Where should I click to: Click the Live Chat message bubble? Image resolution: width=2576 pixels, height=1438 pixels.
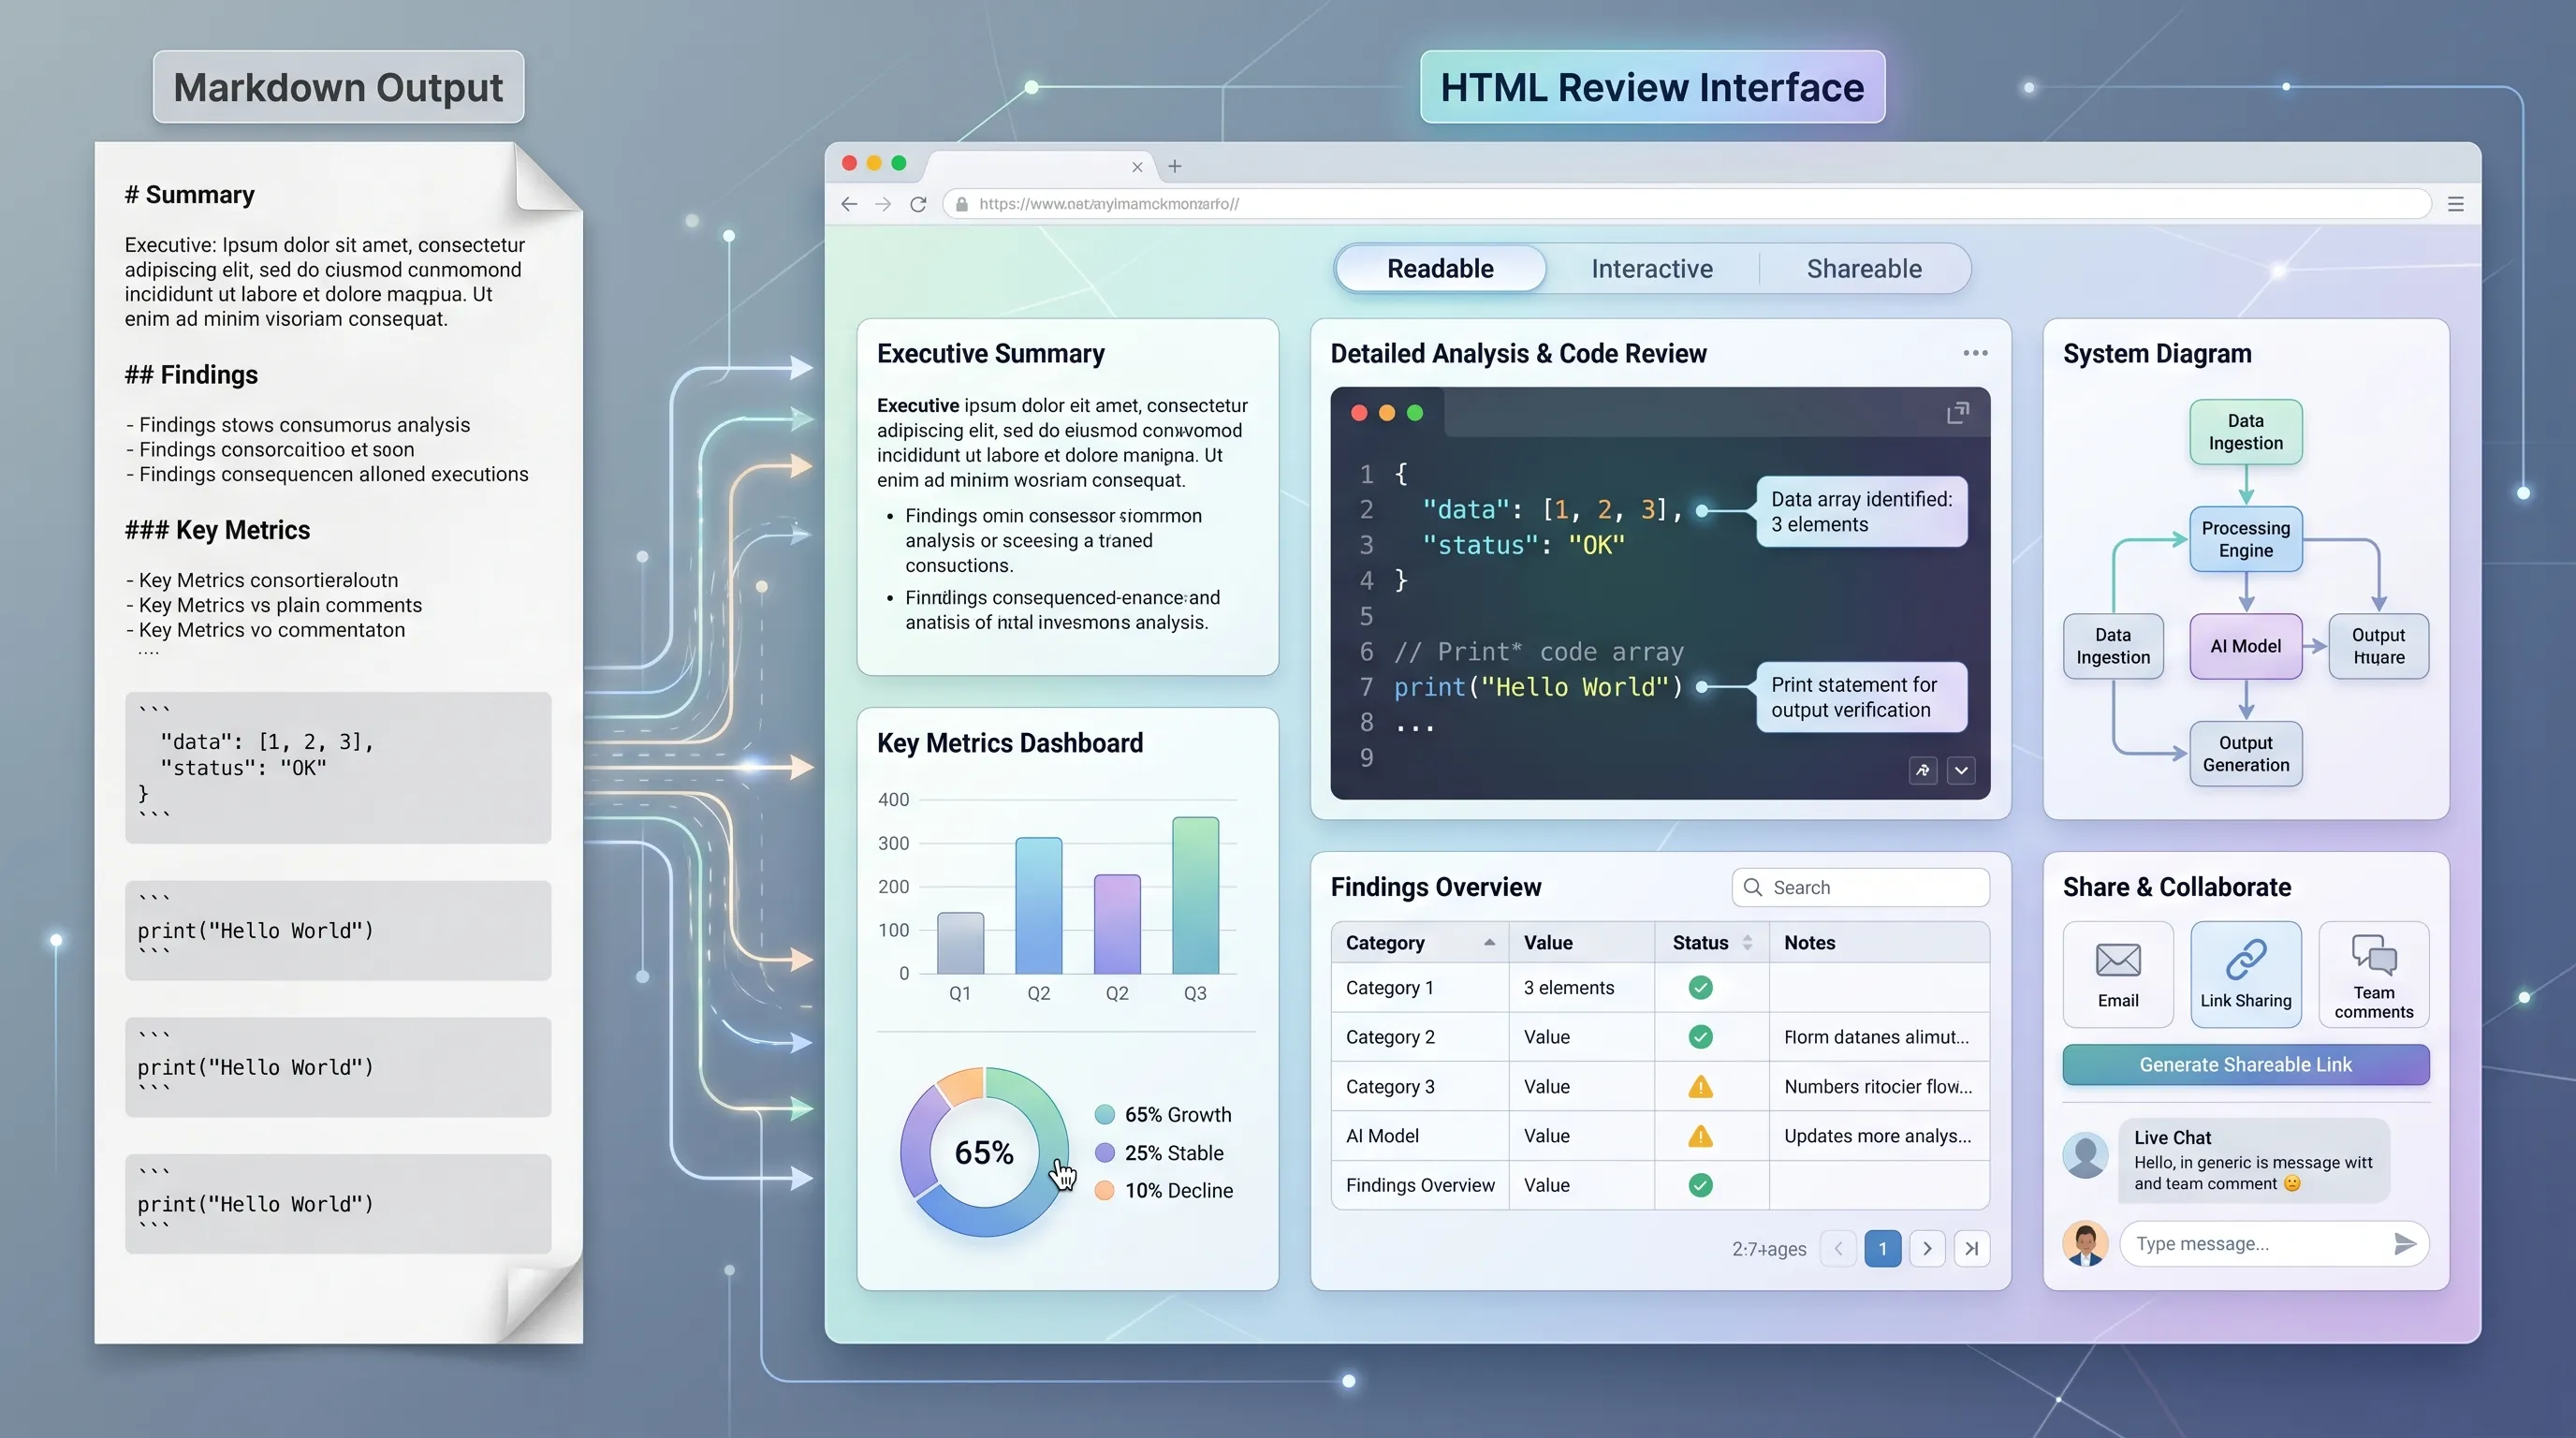[x=2253, y=1160]
